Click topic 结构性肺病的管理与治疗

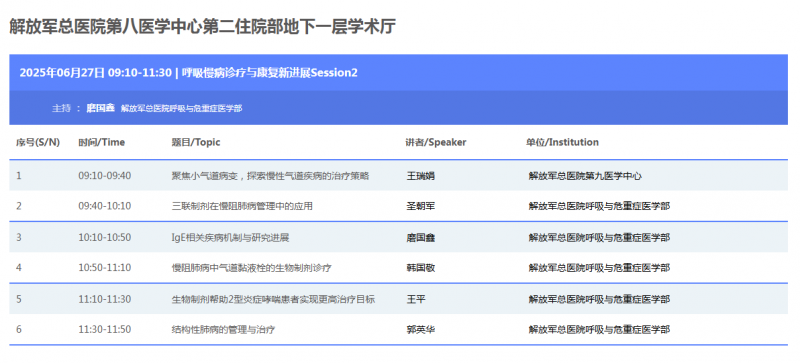pos(223,329)
